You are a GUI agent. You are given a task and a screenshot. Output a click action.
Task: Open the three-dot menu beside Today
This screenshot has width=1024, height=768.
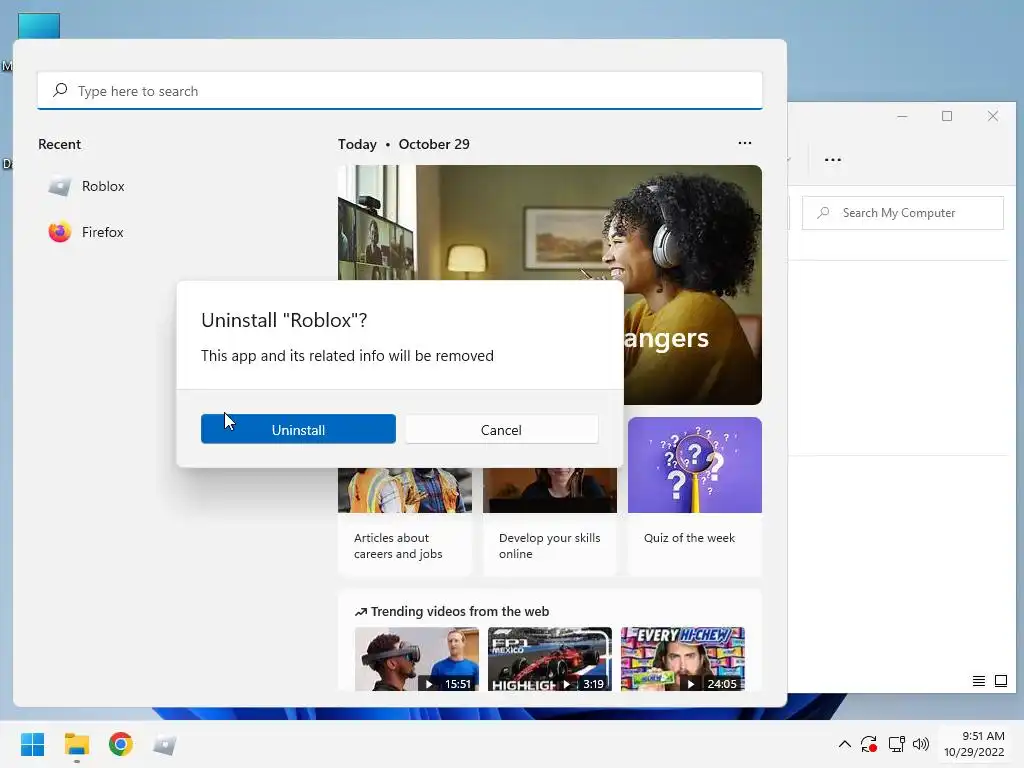[744, 143]
